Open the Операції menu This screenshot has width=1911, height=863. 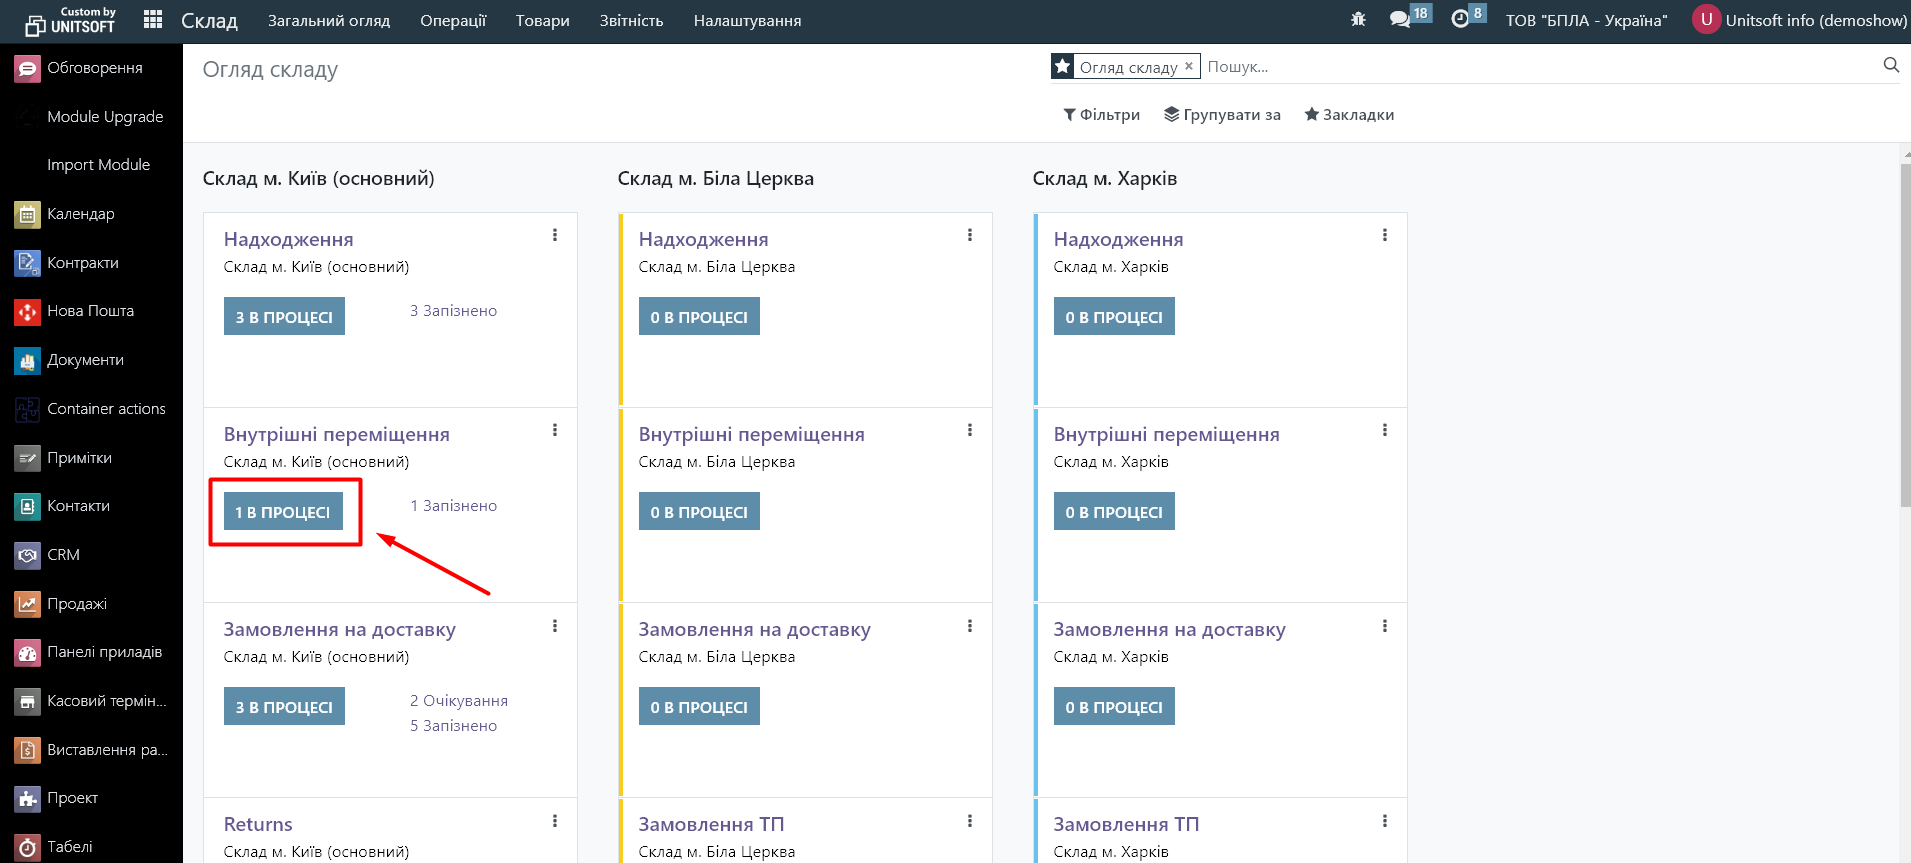[x=453, y=21]
